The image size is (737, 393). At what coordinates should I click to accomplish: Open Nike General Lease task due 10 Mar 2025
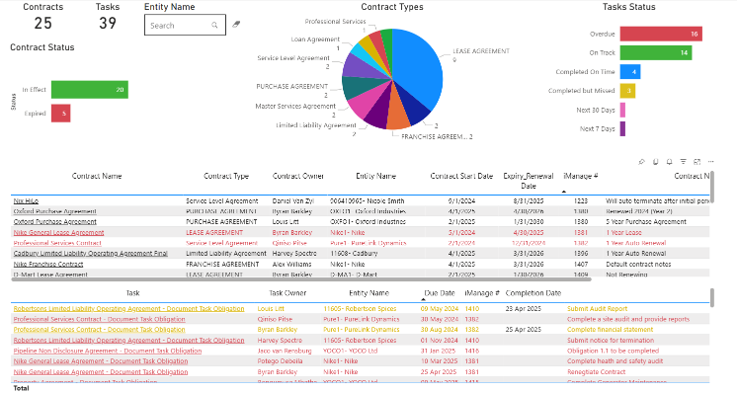[101, 361]
